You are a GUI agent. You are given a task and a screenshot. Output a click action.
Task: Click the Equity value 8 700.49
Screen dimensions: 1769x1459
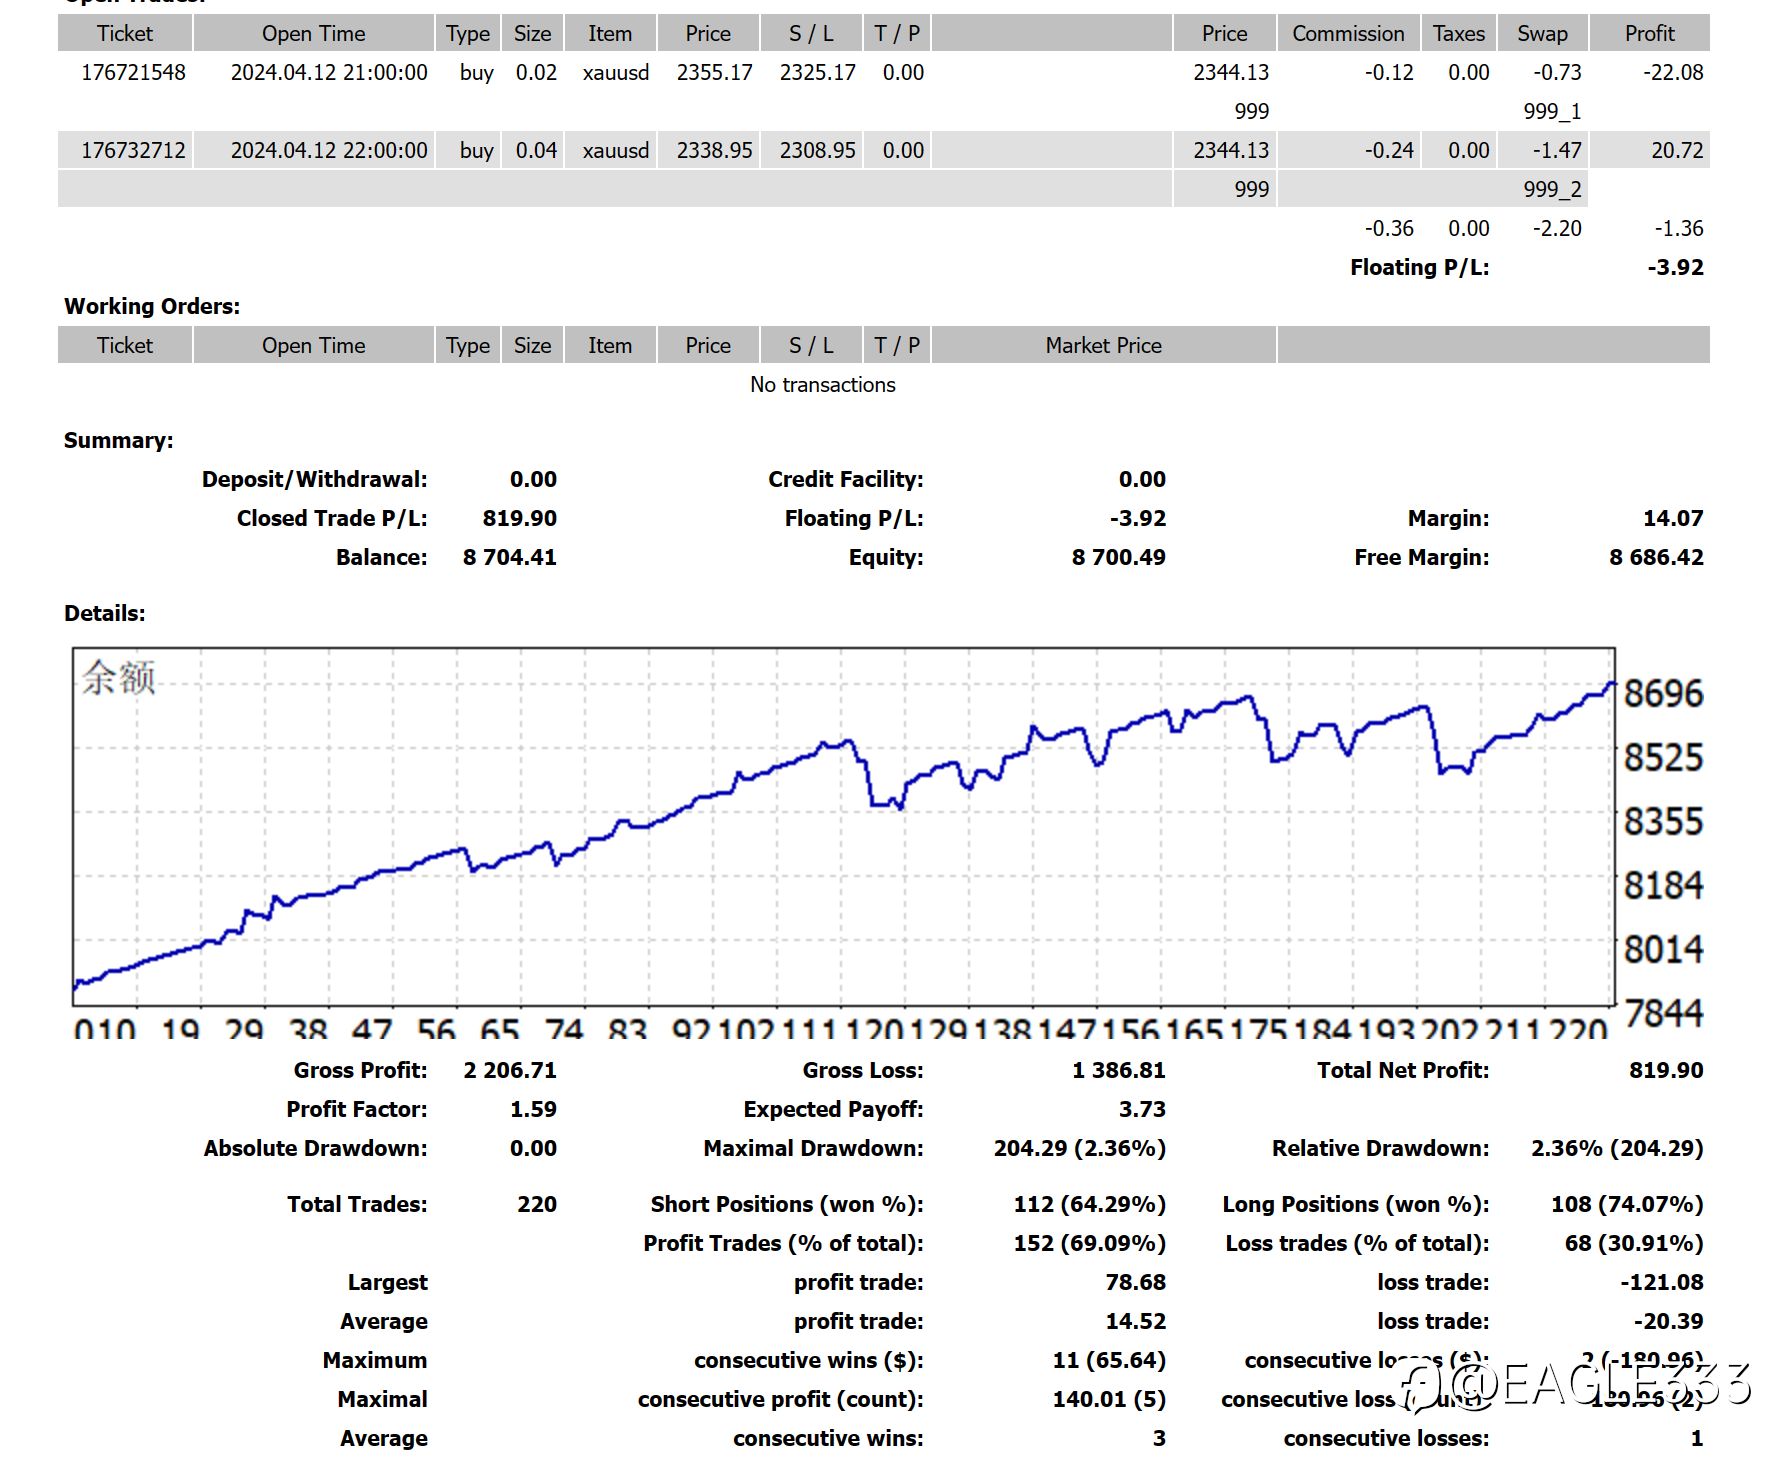pyautogui.click(x=1119, y=557)
